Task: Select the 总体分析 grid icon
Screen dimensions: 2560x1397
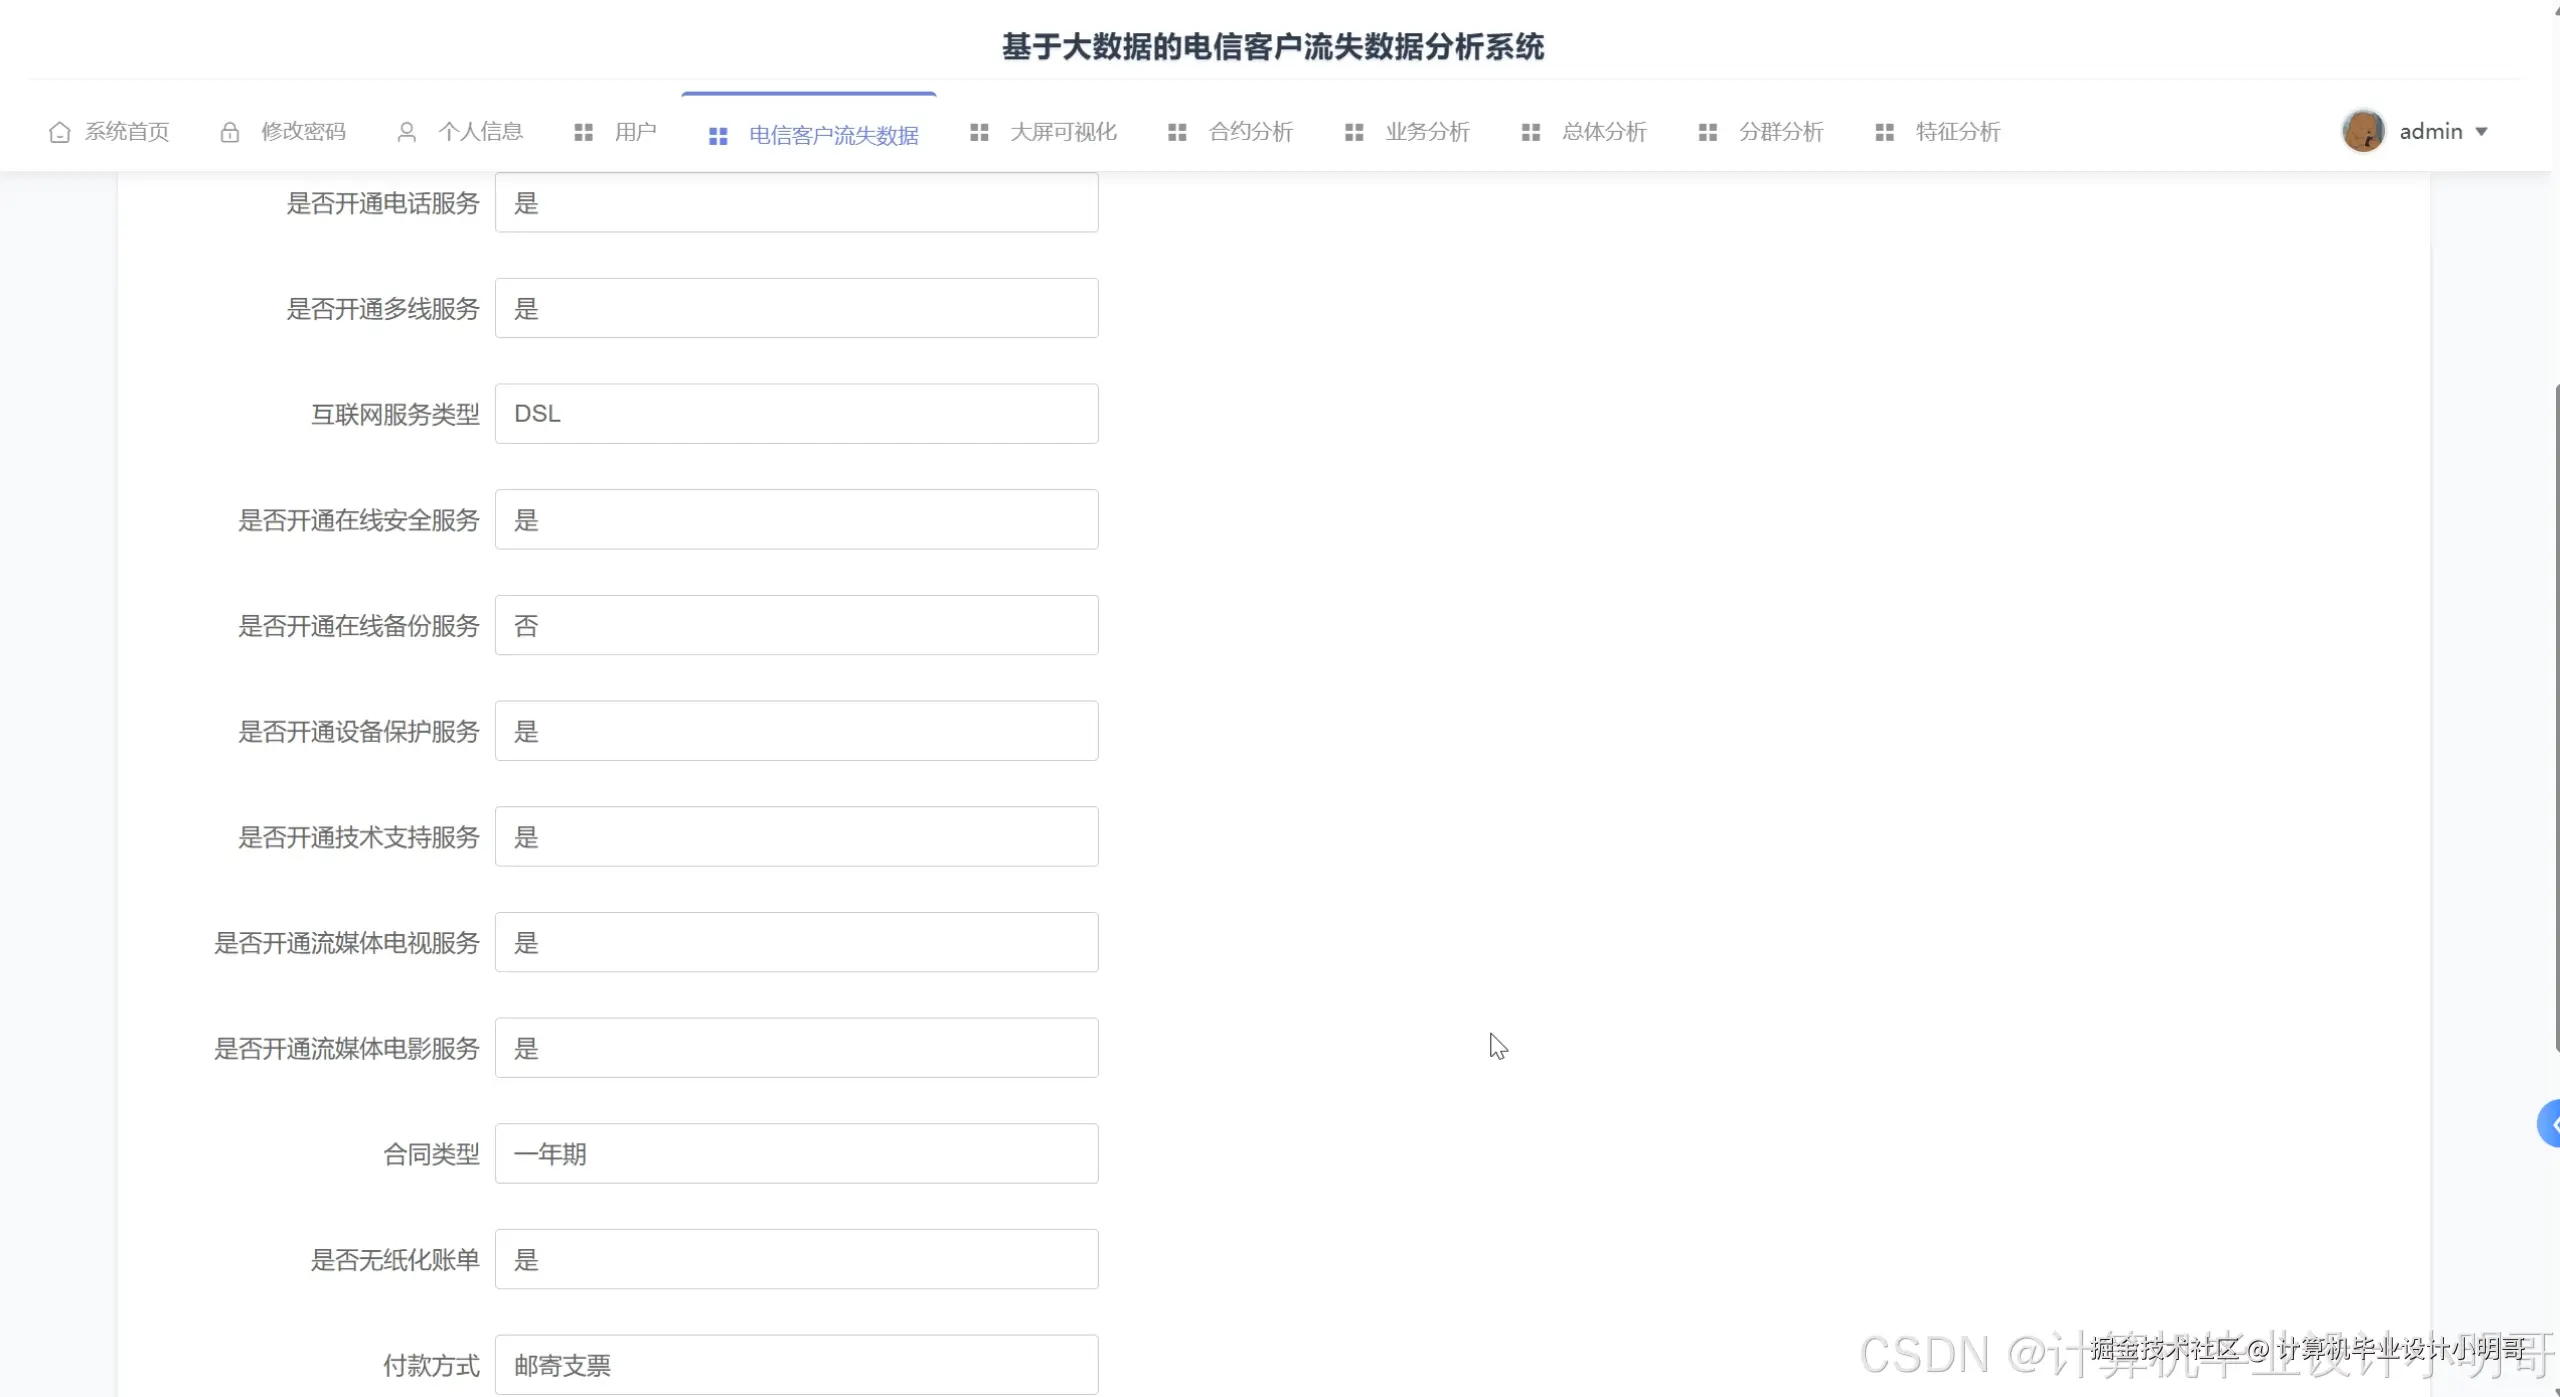Action: (x=1530, y=131)
